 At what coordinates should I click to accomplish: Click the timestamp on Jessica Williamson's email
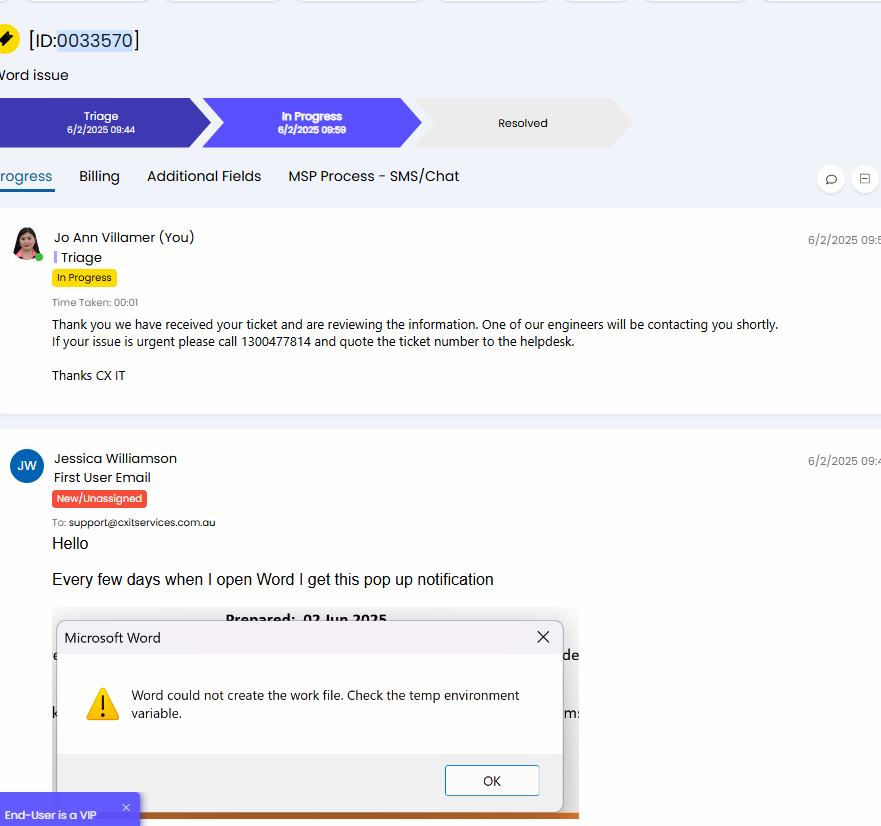click(844, 461)
